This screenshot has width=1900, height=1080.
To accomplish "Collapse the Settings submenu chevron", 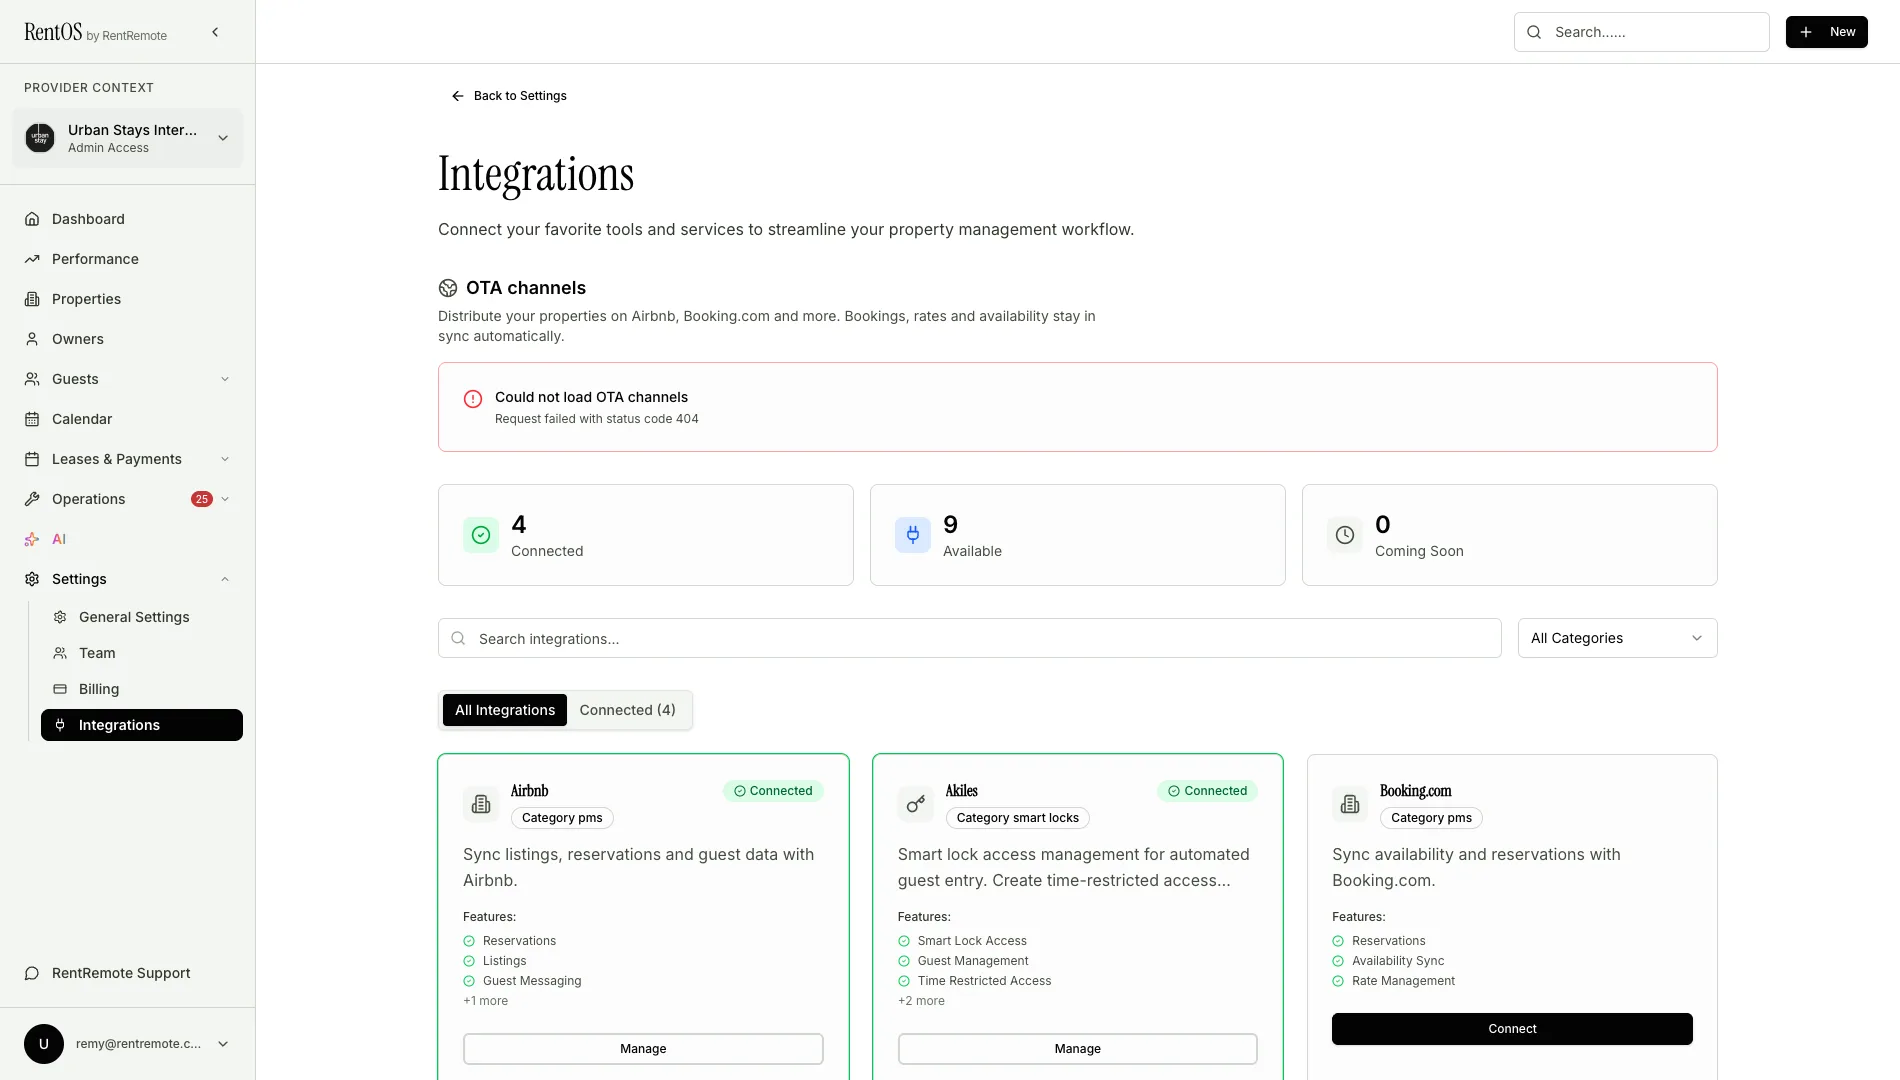I will (225, 579).
